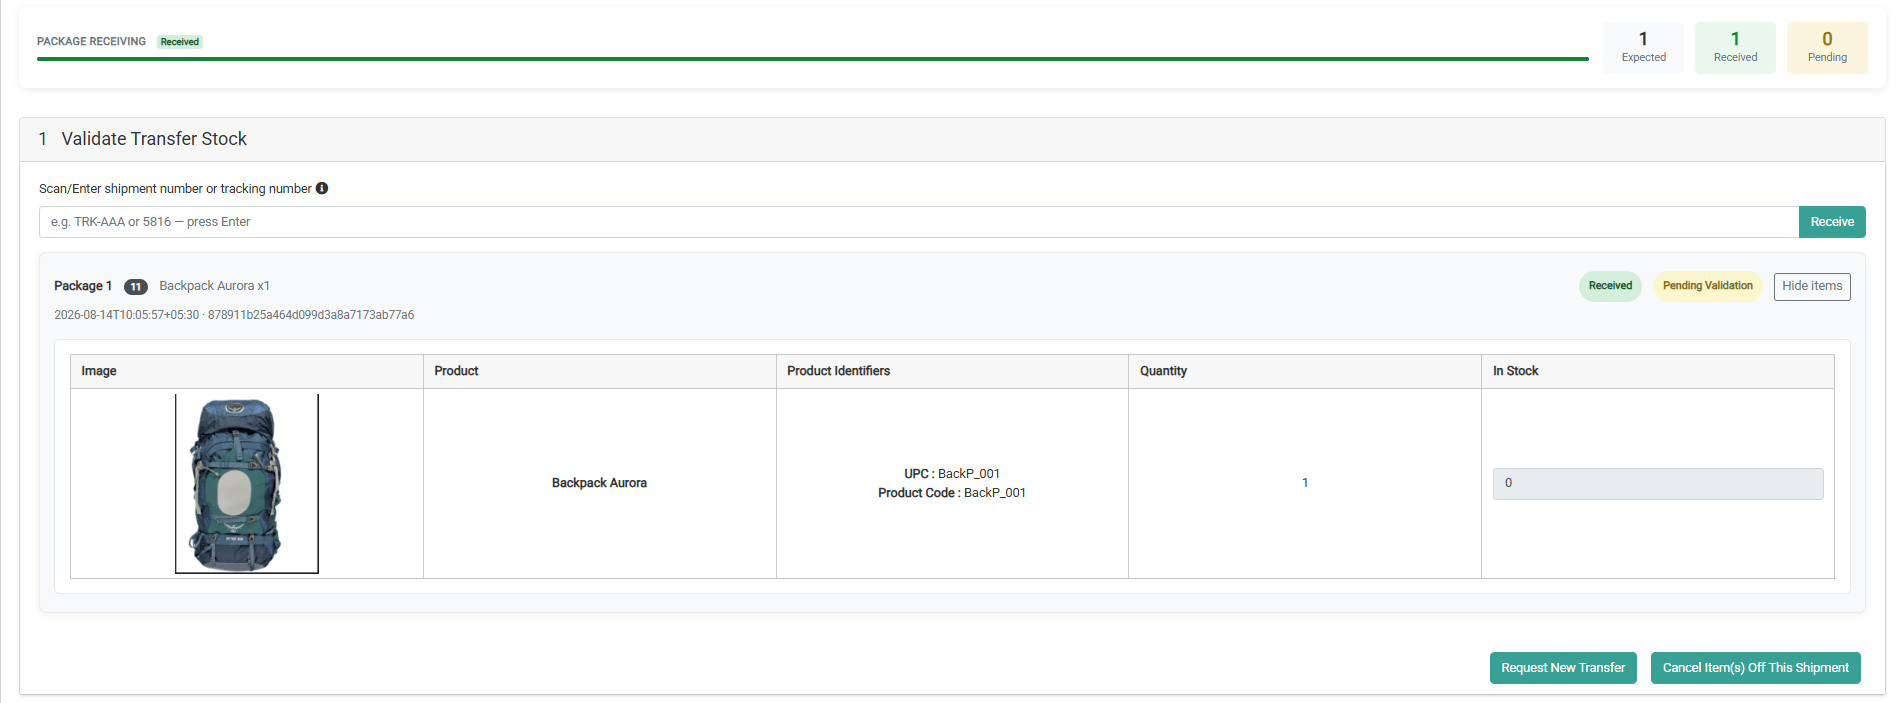This screenshot has height=703, width=1898.
Task: Click the Received count tile at top
Action: pos(1735,48)
